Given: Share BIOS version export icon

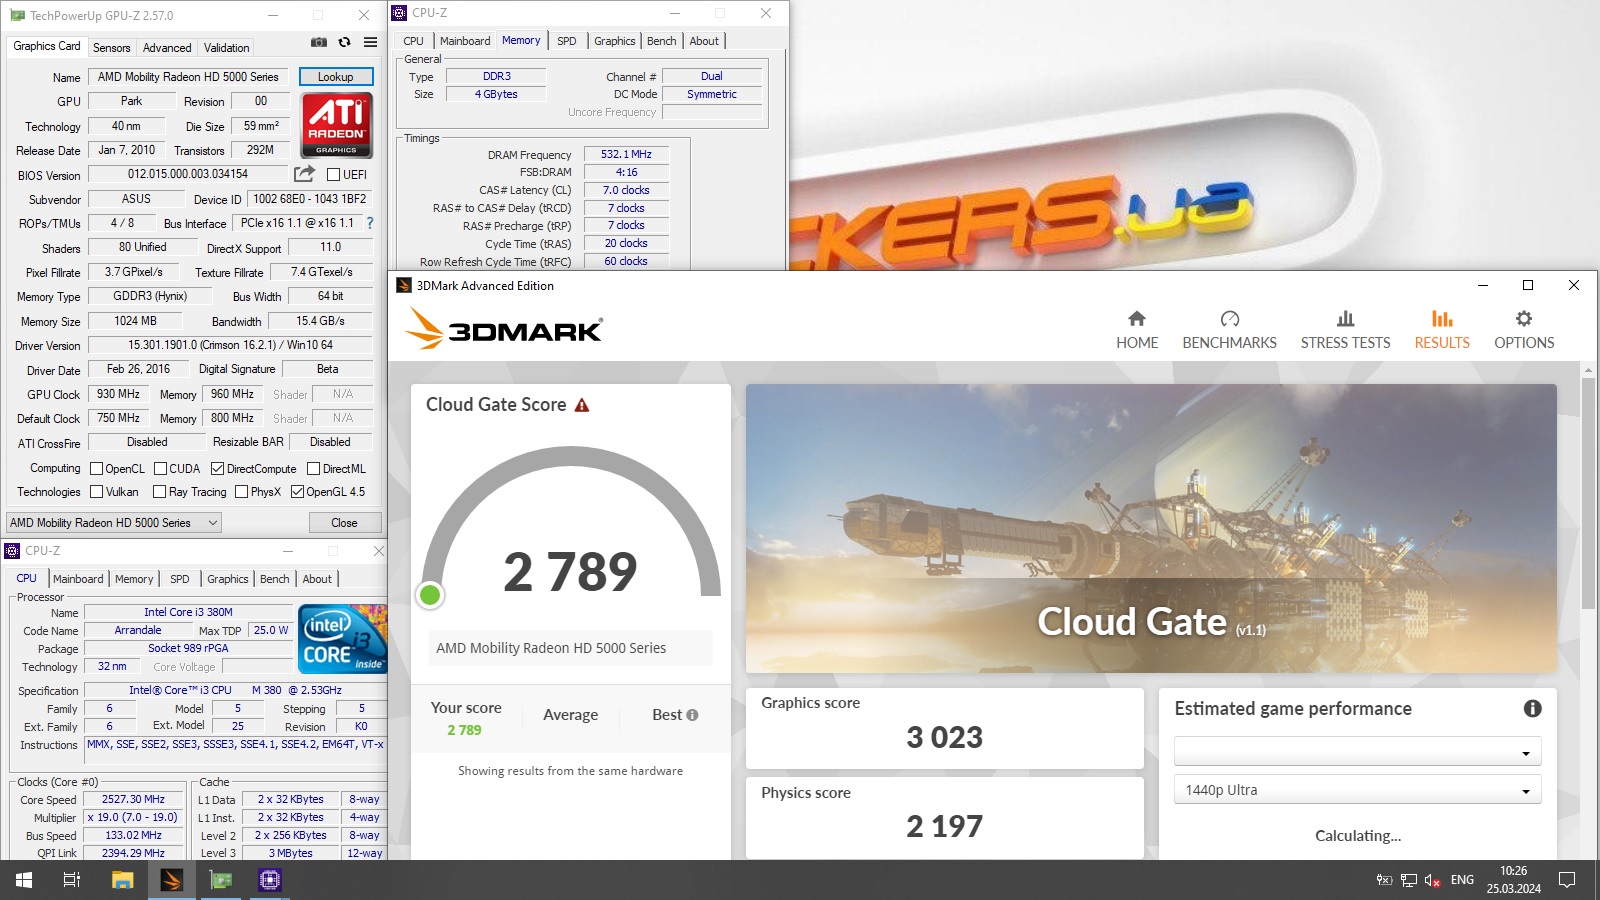Looking at the screenshot, I should pos(304,174).
